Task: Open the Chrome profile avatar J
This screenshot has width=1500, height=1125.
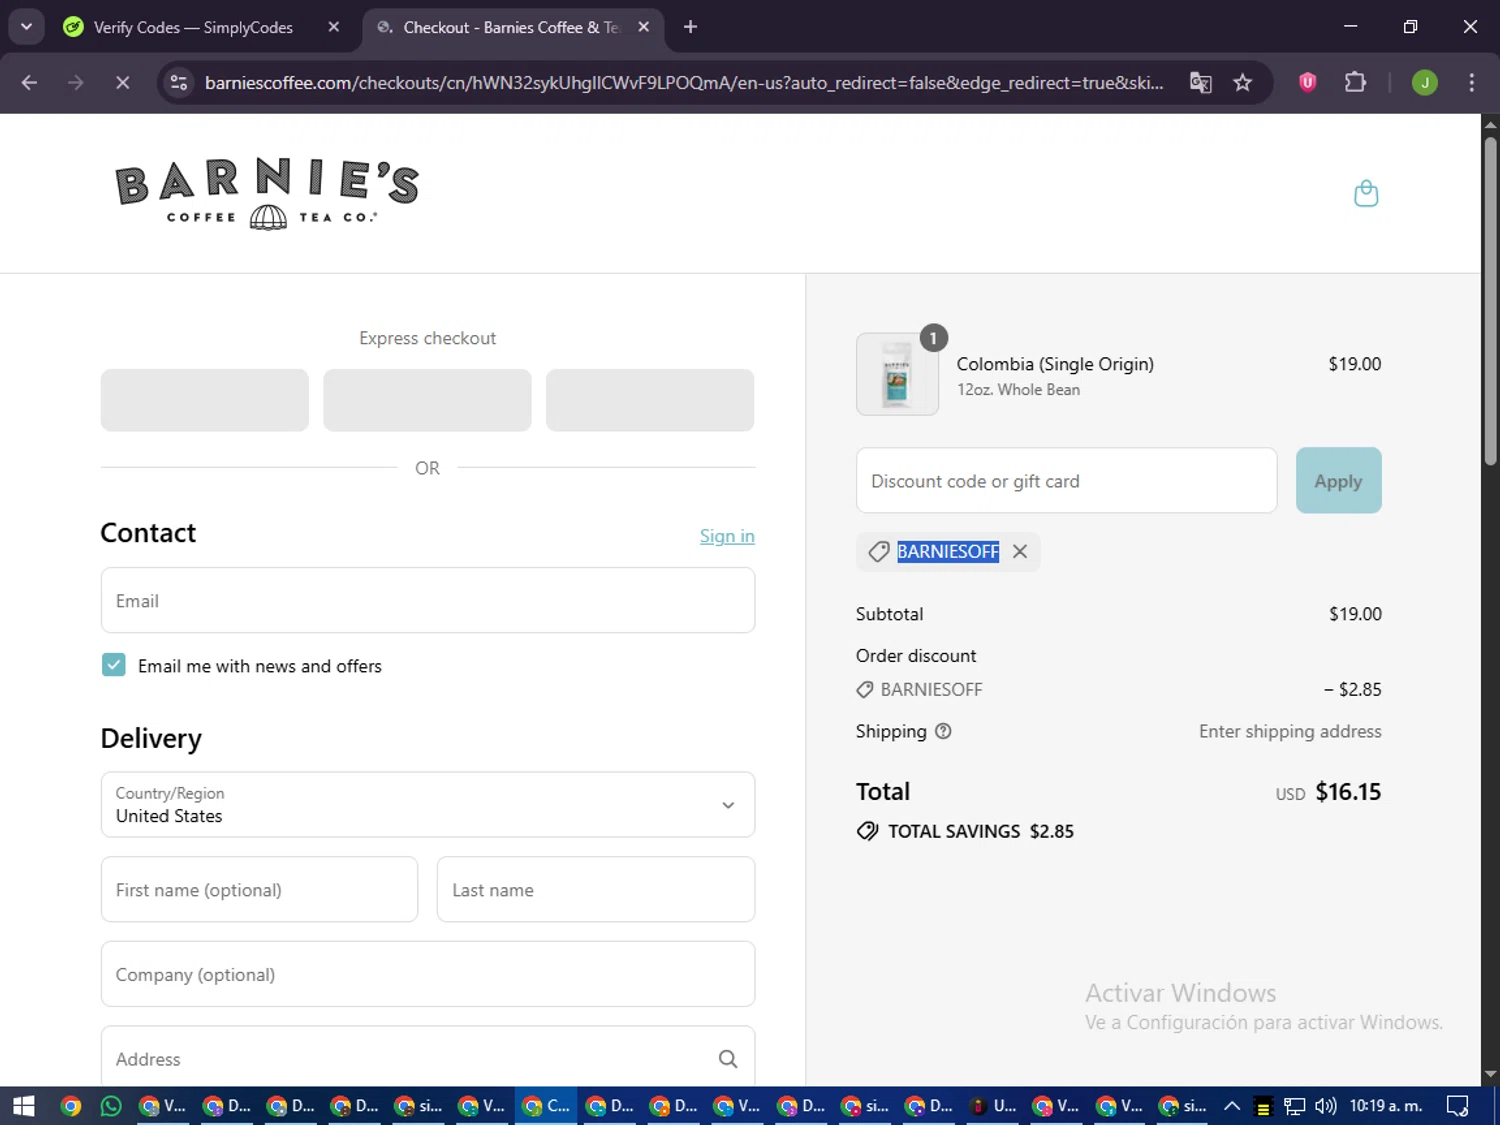Action: [x=1424, y=82]
